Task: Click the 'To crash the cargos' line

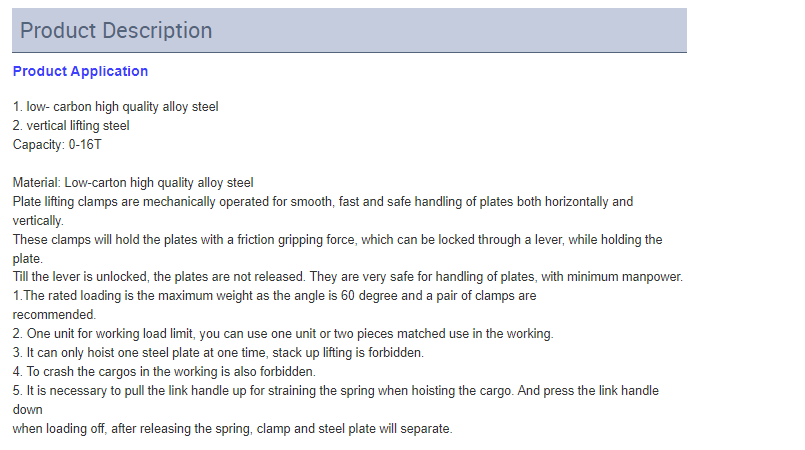Action: (x=164, y=371)
